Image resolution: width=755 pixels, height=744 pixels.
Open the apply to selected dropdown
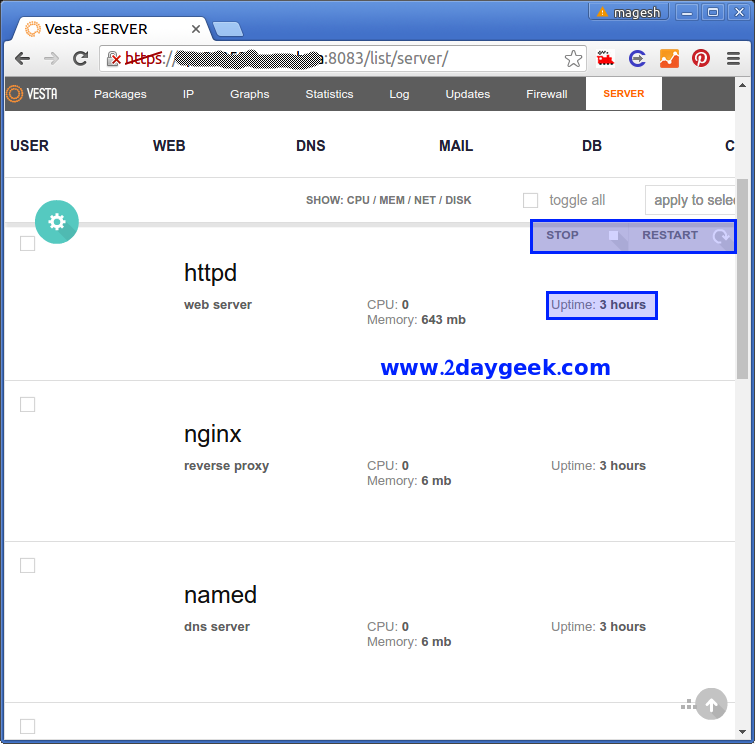coord(690,200)
